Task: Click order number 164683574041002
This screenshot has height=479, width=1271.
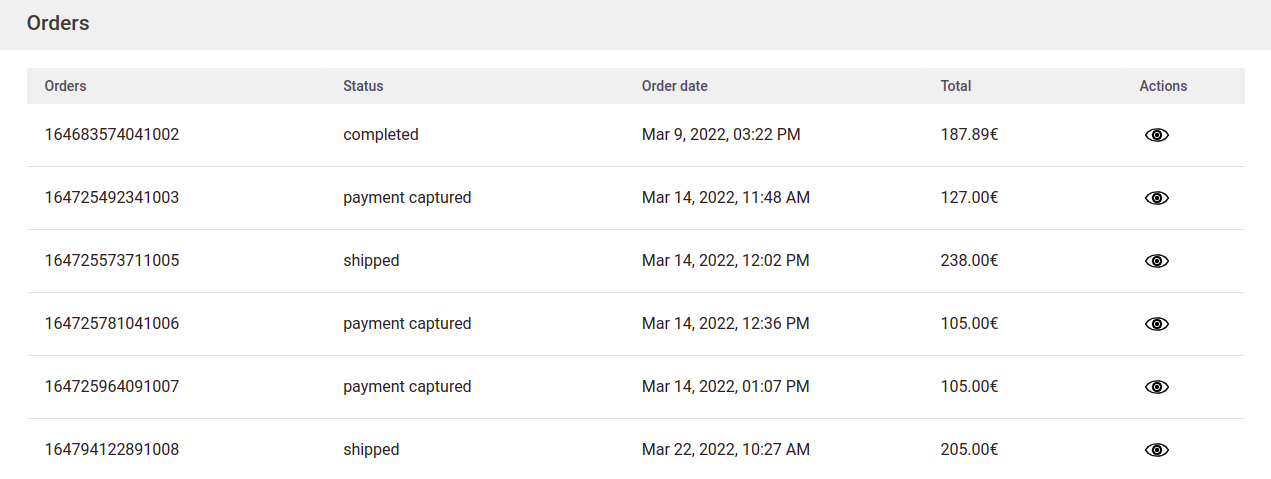Action: coord(112,134)
